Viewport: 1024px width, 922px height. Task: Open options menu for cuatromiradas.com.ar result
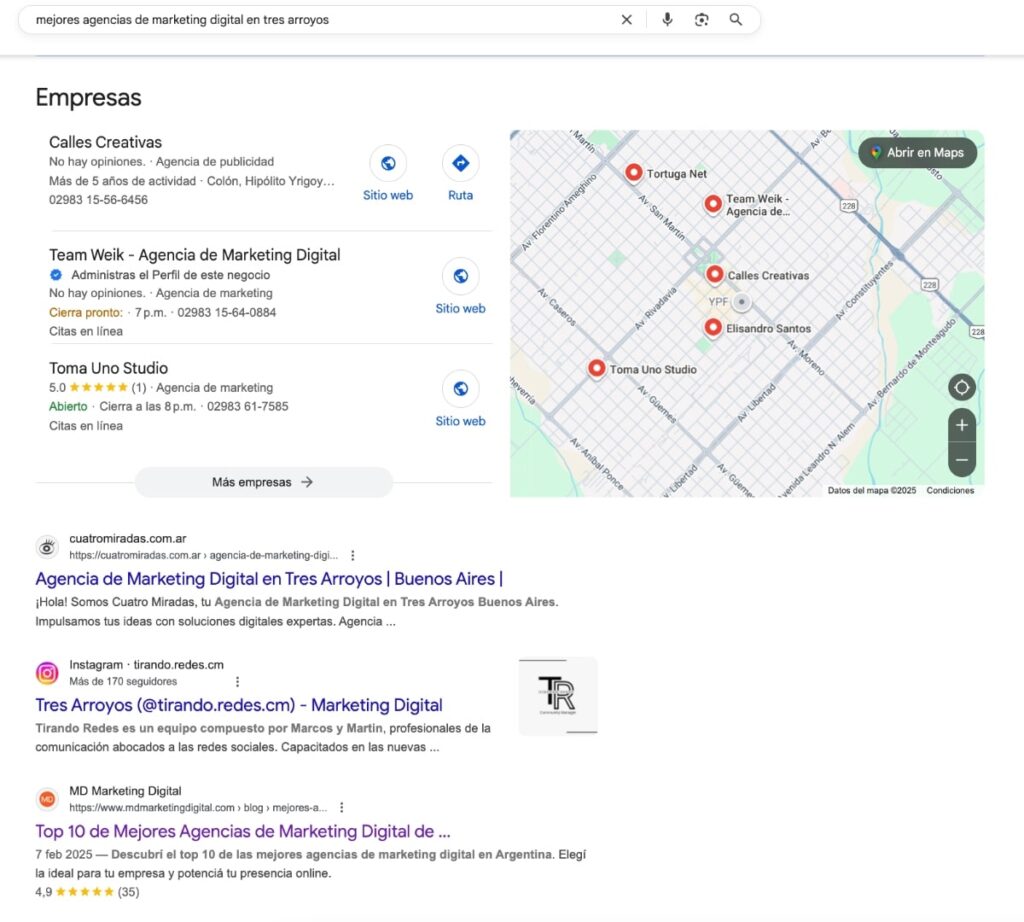[x=353, y=554]
